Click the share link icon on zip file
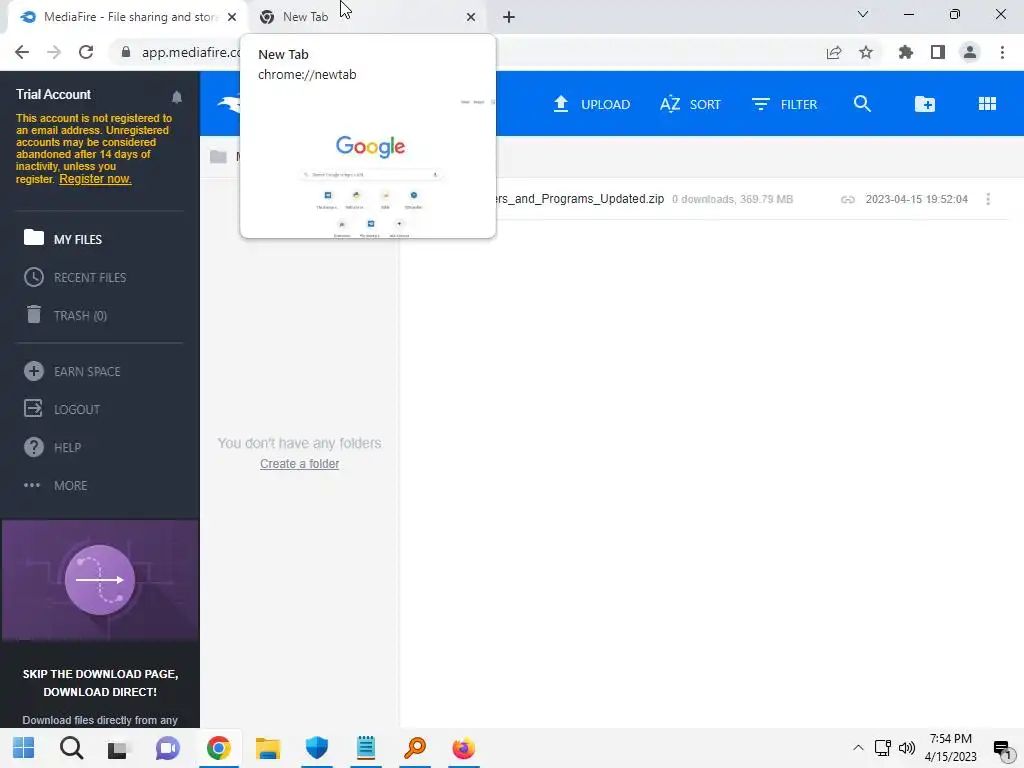The height and width of the screenshot is (768, 1024). 847,199
